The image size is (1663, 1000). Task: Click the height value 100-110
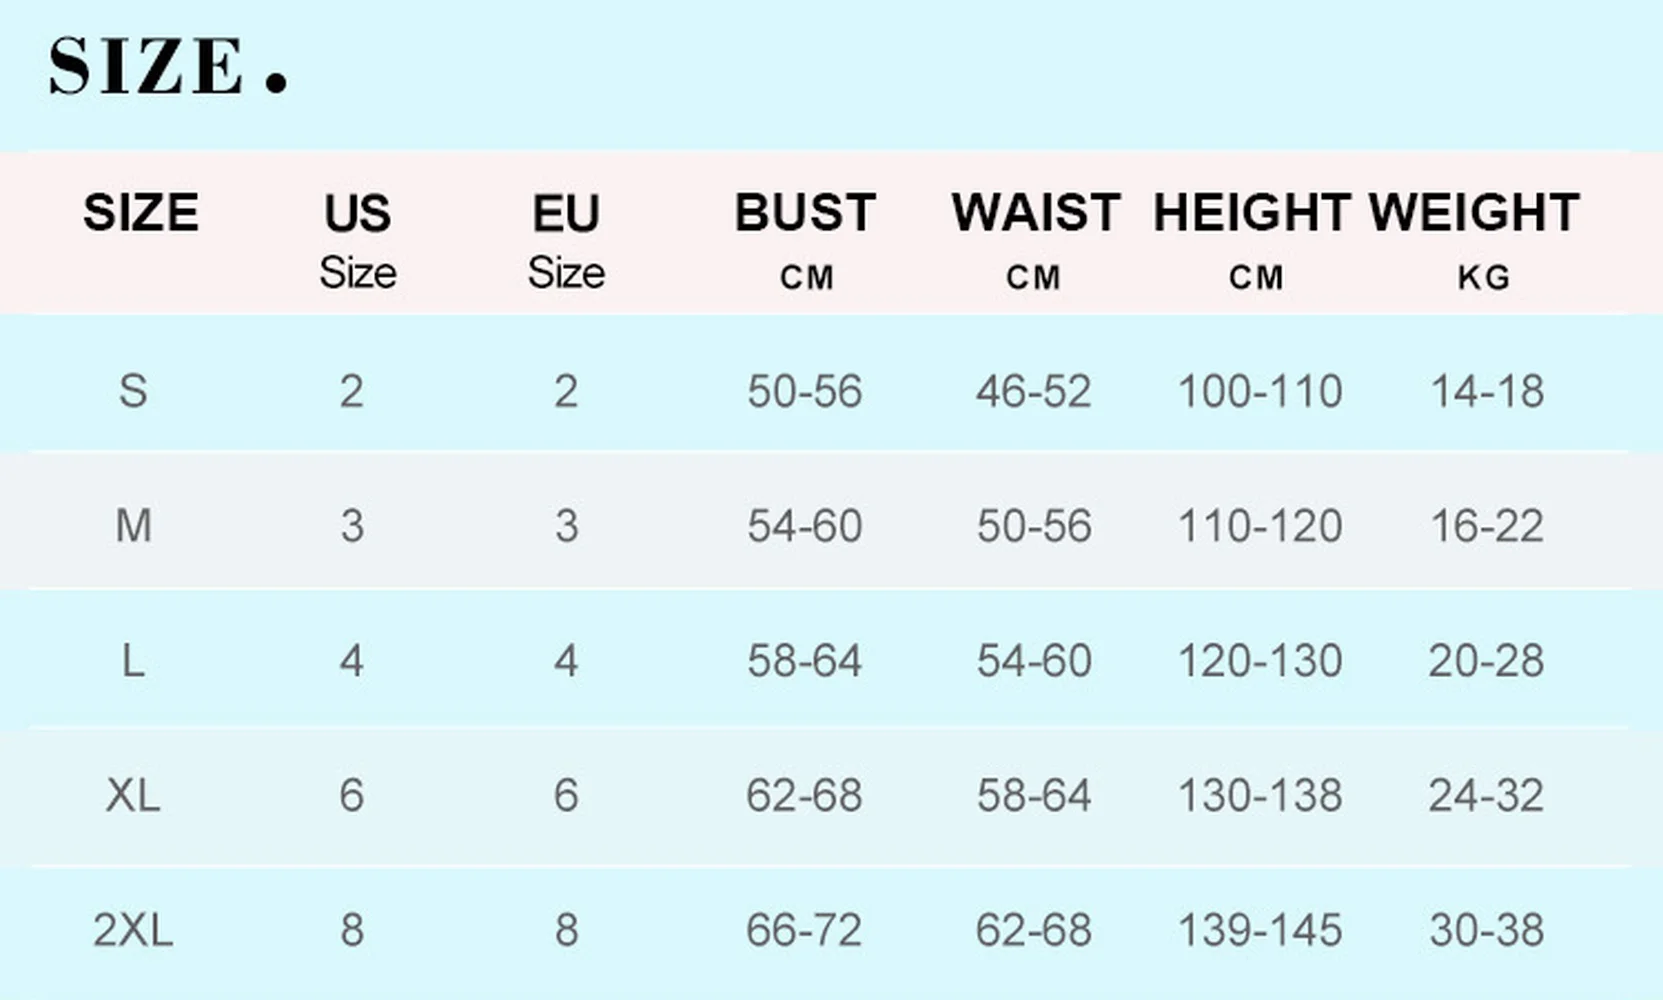coord(1260,391)
